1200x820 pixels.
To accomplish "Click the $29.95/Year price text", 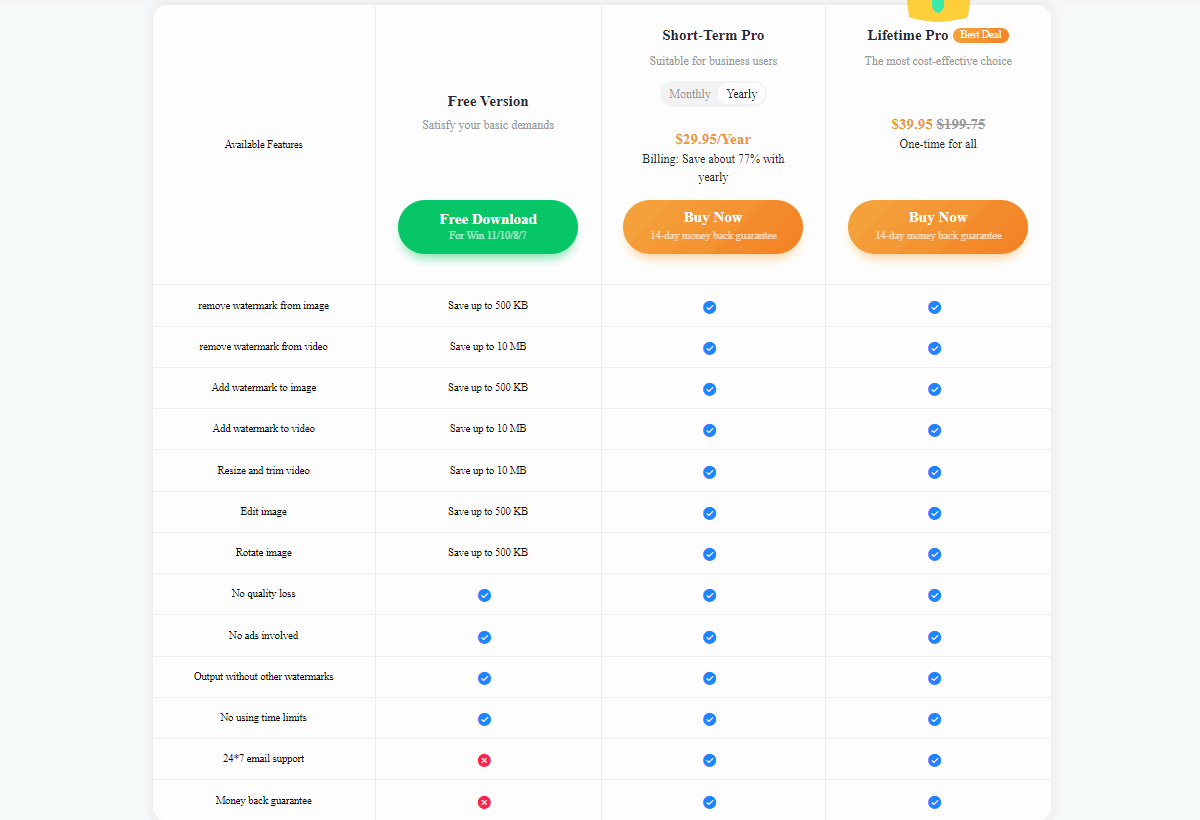I will [x=713, y=139].
